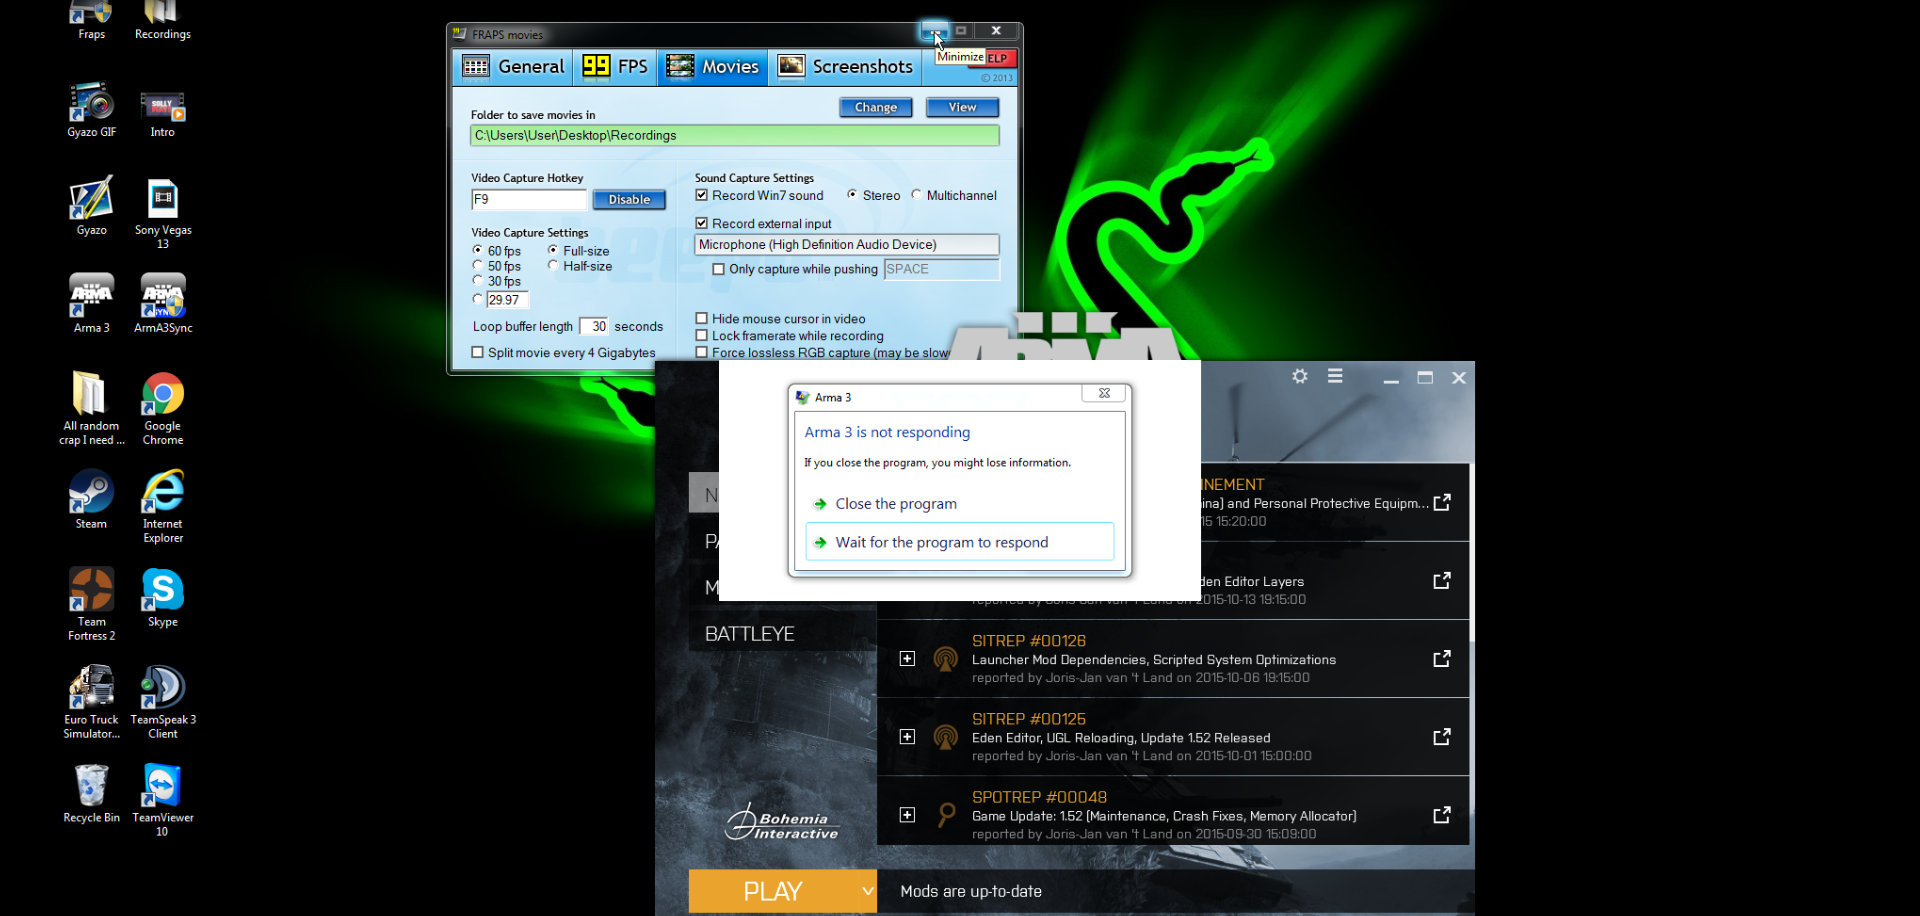
Task: Choose Full-size video capture
Action: click(x=553, y=250)
